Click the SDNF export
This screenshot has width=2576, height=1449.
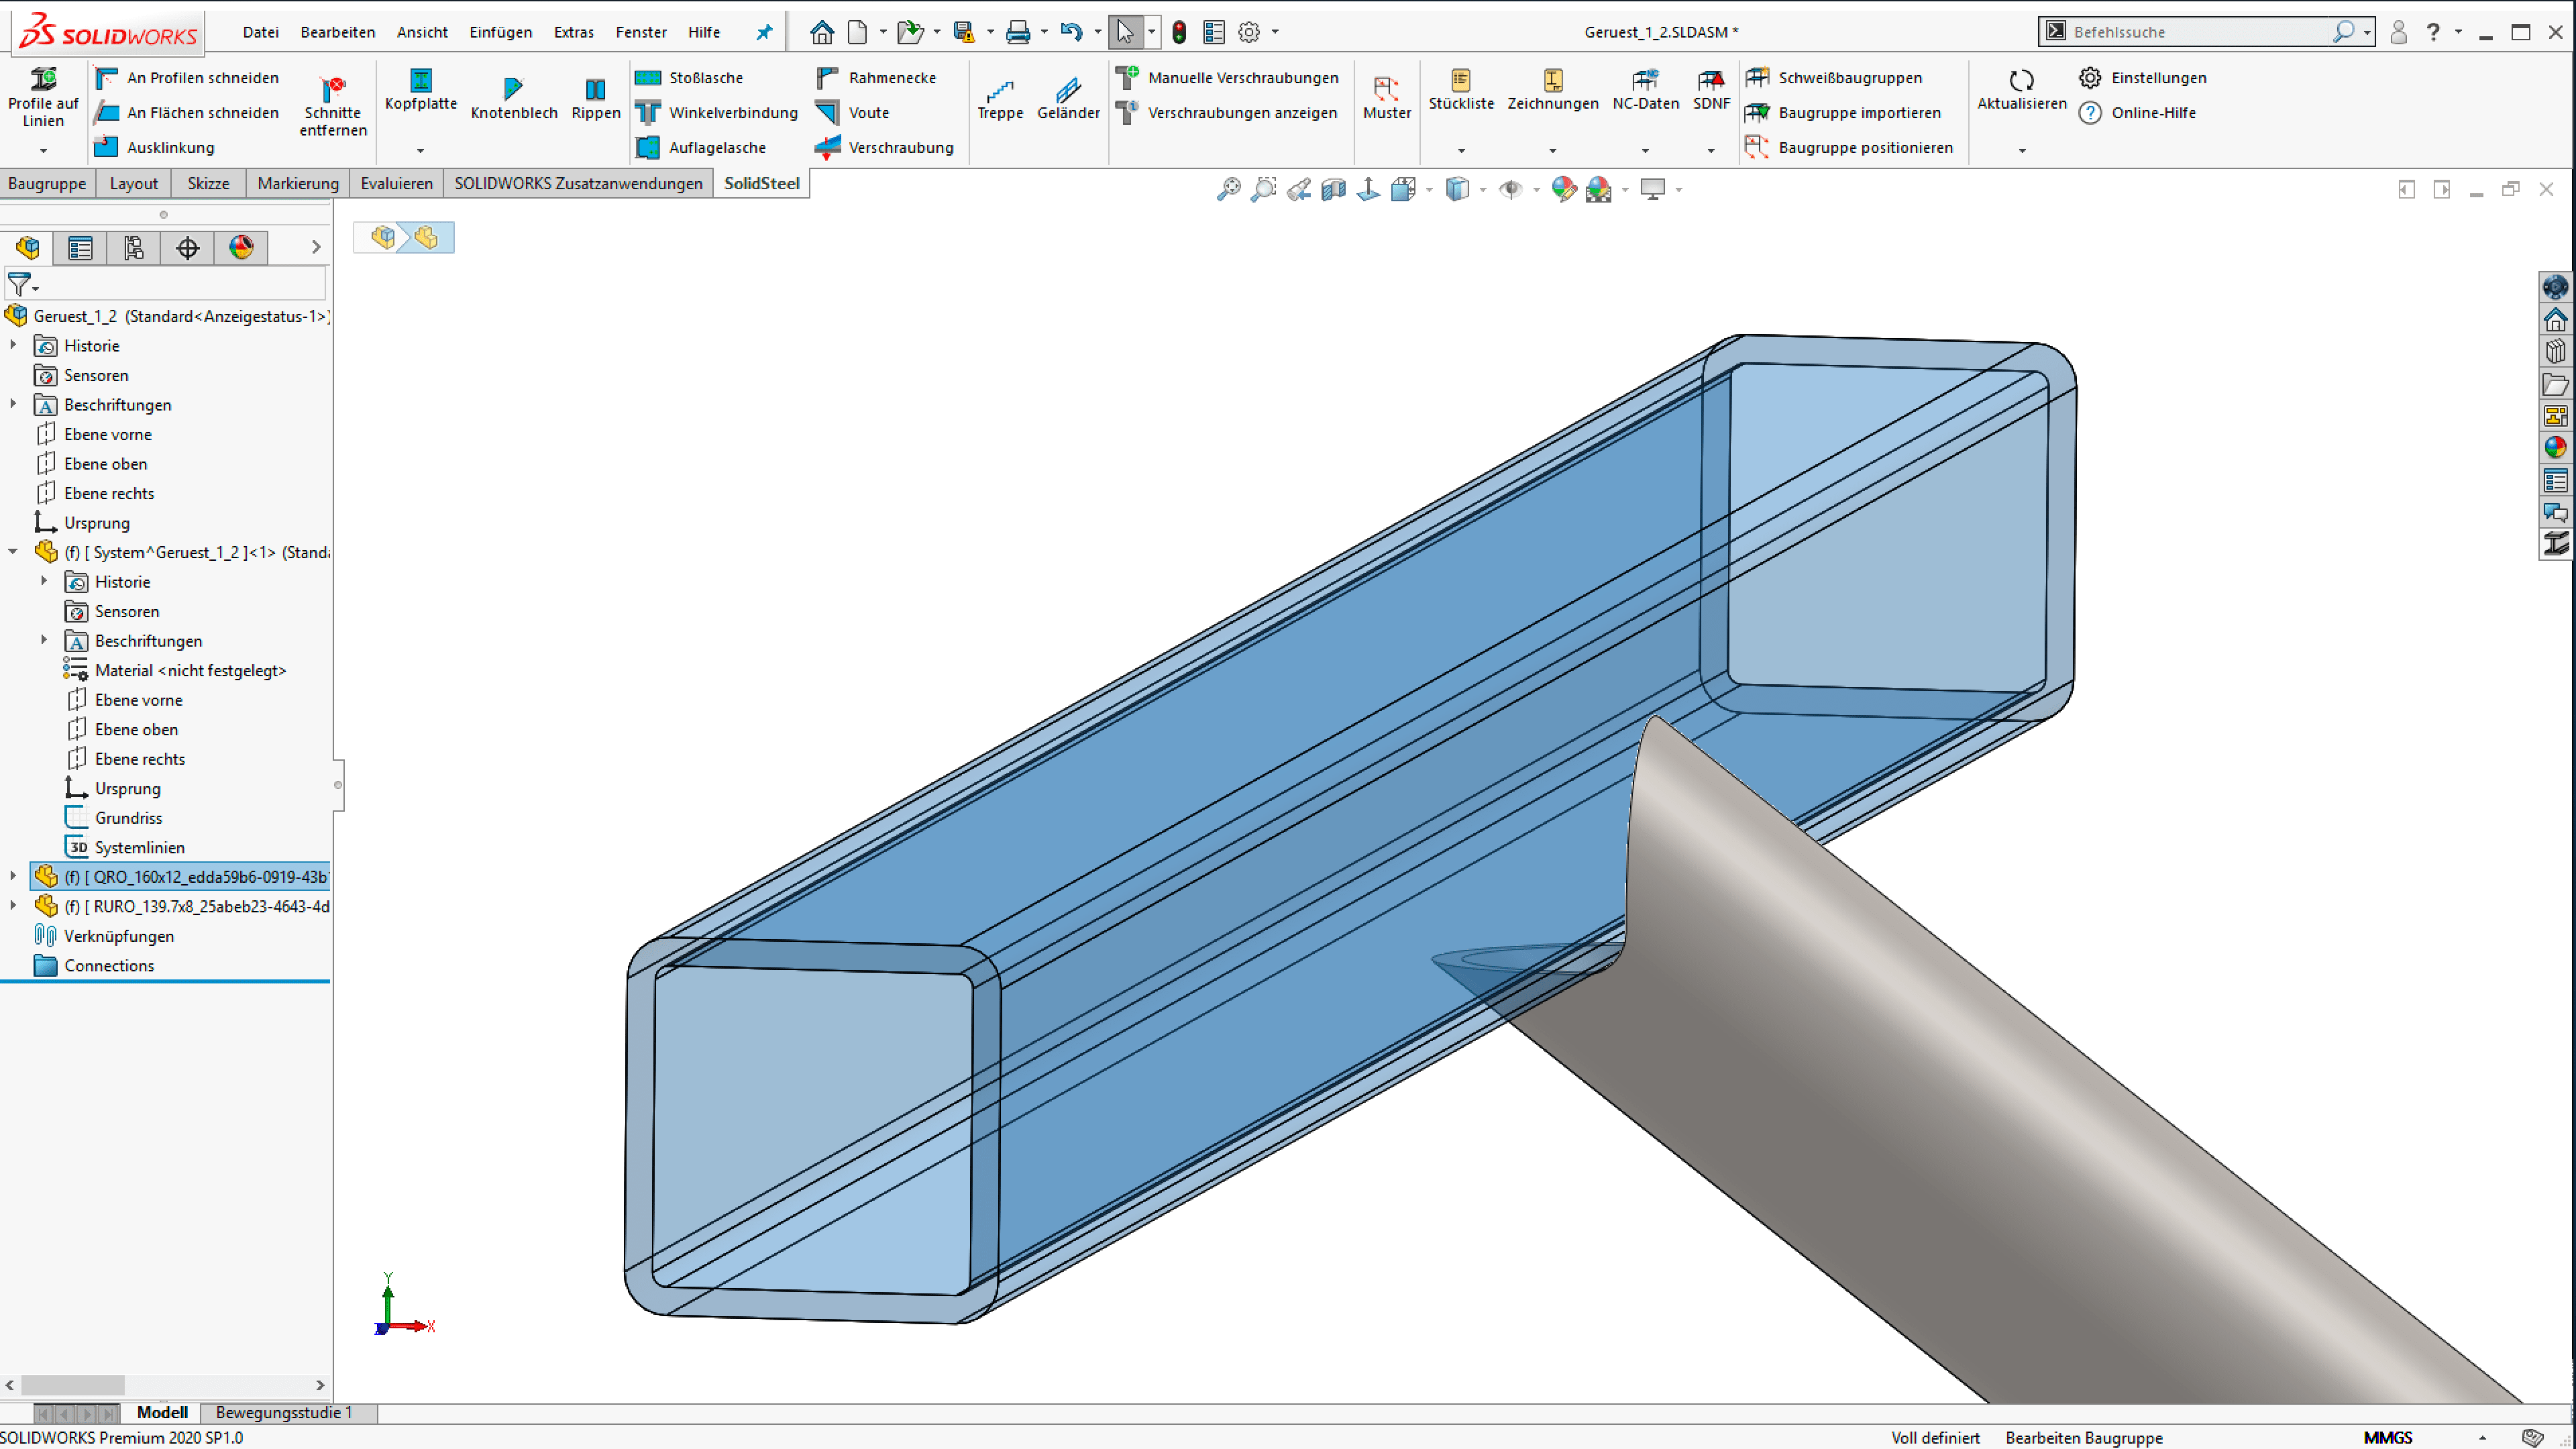point(1711,89)
